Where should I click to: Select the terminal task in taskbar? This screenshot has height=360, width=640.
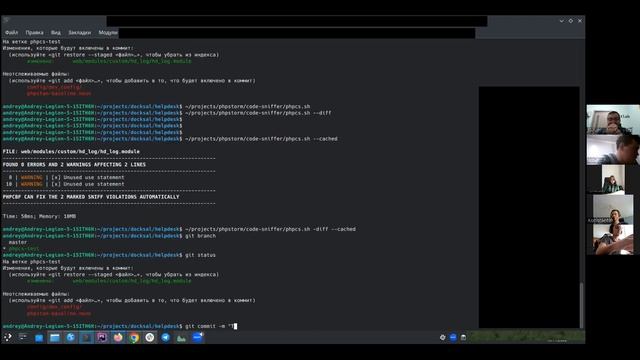(86, 338)
